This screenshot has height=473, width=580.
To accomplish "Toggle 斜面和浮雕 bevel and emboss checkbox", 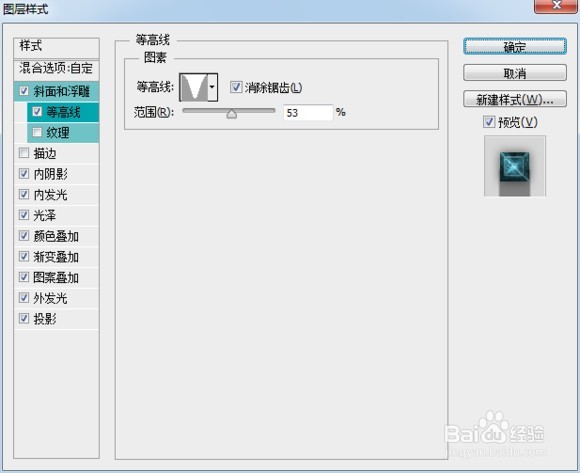I will click(24, 91).
